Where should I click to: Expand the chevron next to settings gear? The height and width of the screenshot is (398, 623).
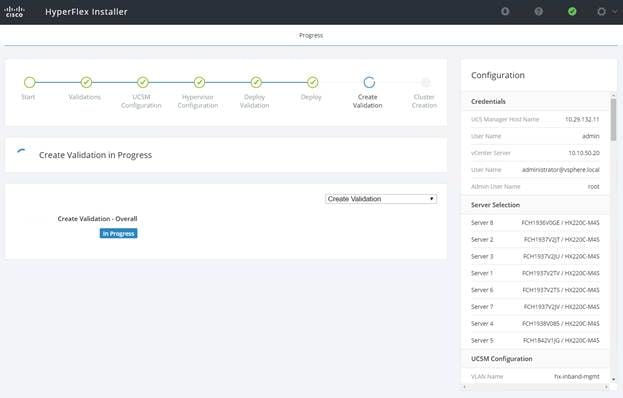pyautogui.click(x=615, y=12)
